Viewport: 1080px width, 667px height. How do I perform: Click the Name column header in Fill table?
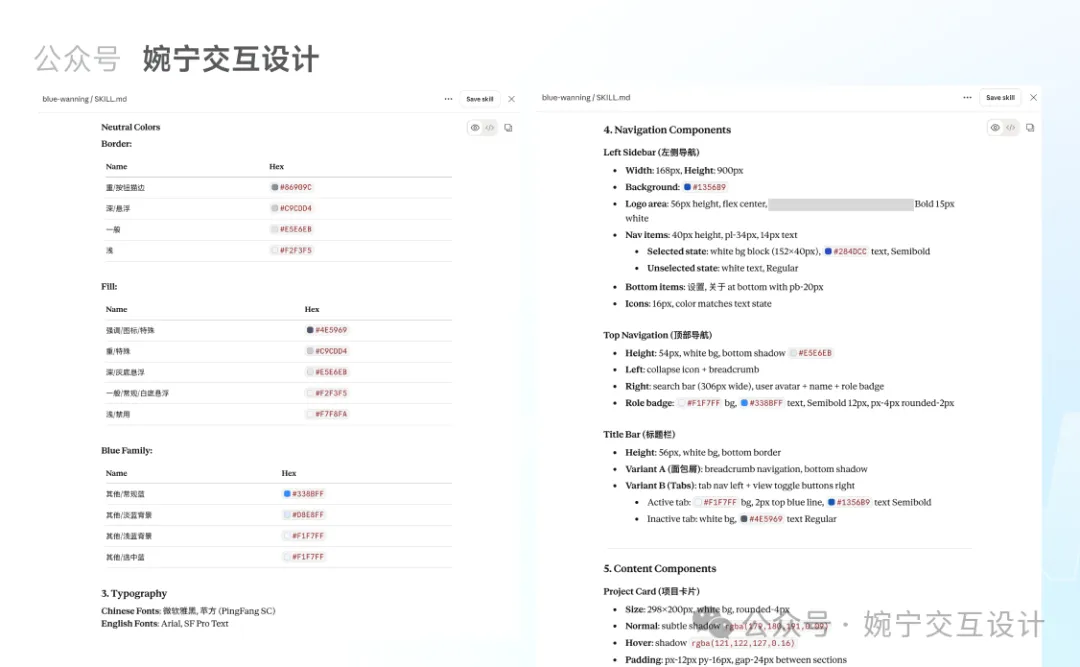[116, 309]
